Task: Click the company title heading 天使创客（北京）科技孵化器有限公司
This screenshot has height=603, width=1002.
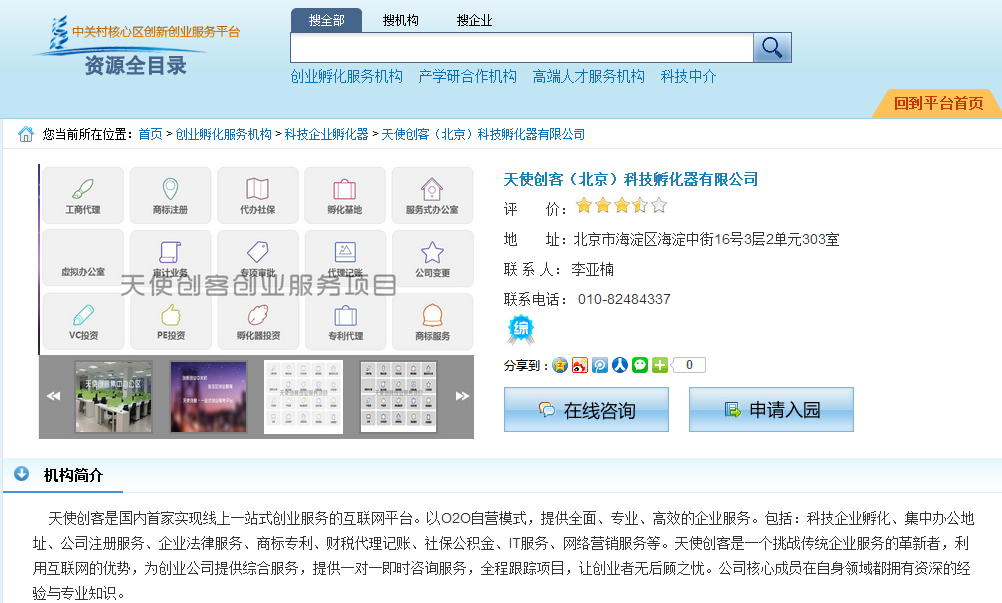Action: click(631, 179)
